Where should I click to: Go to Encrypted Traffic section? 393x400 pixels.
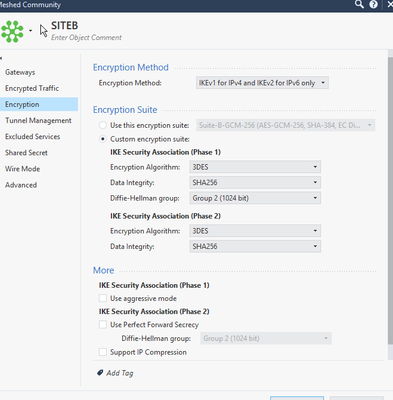click(x=32, y=88)
